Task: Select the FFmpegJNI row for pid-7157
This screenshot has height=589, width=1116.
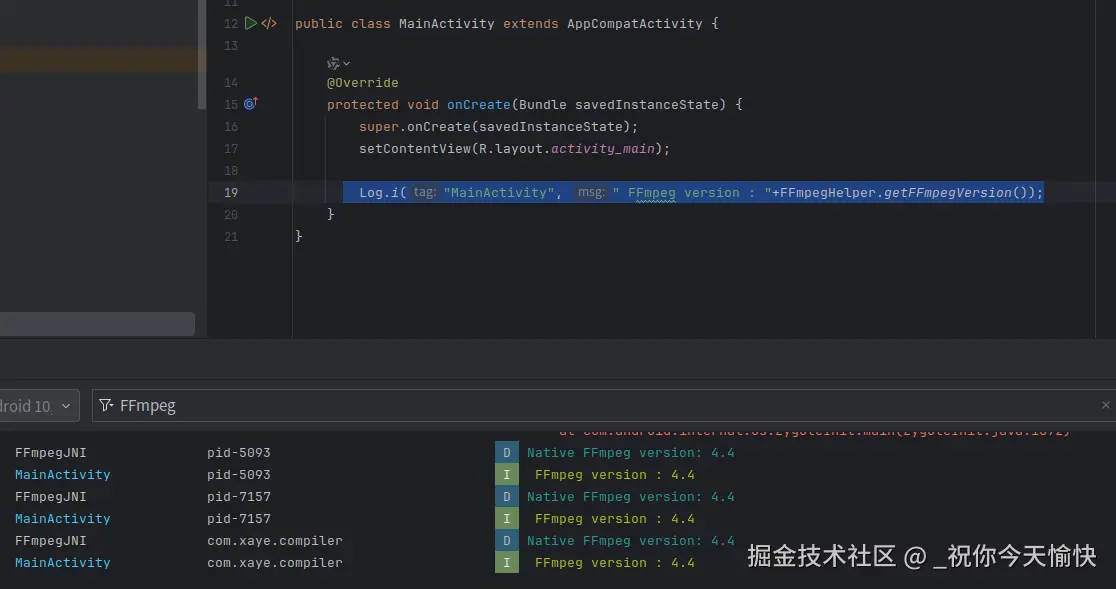Action: click(x=51, y=497)
